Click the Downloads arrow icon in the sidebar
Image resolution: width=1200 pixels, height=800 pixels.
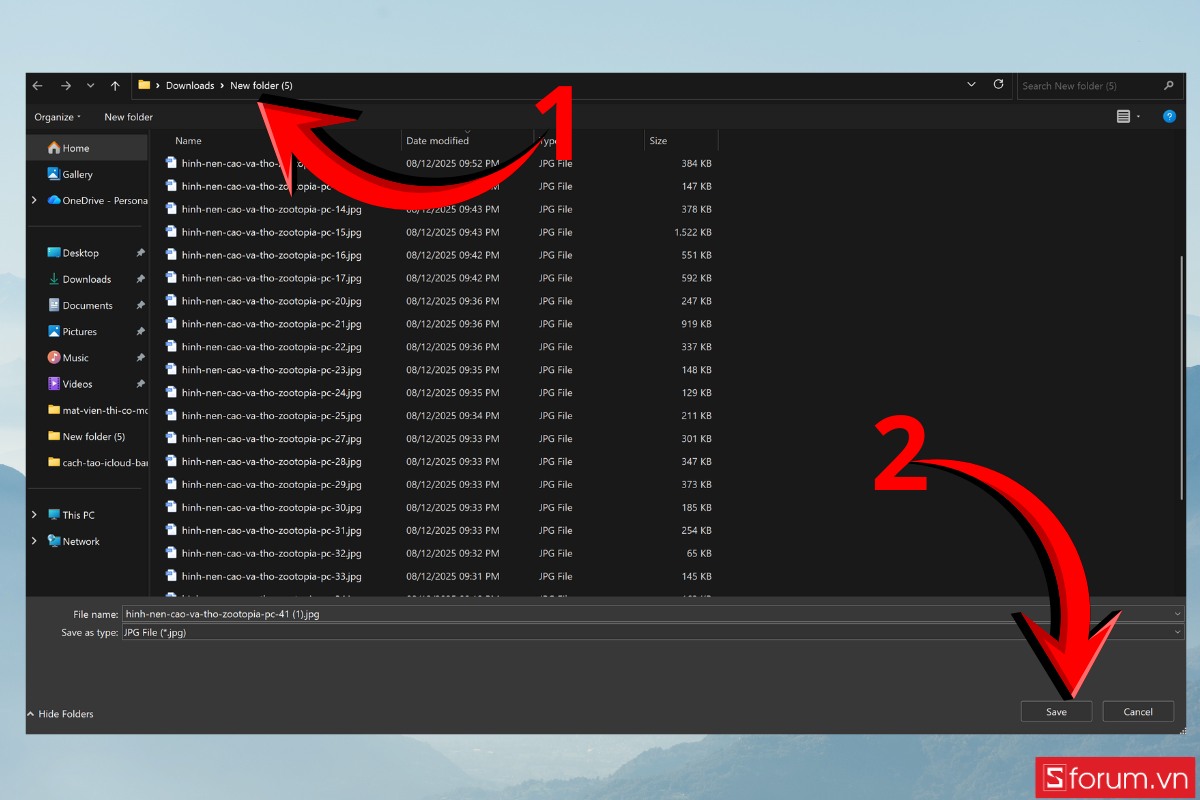[54, 279]
